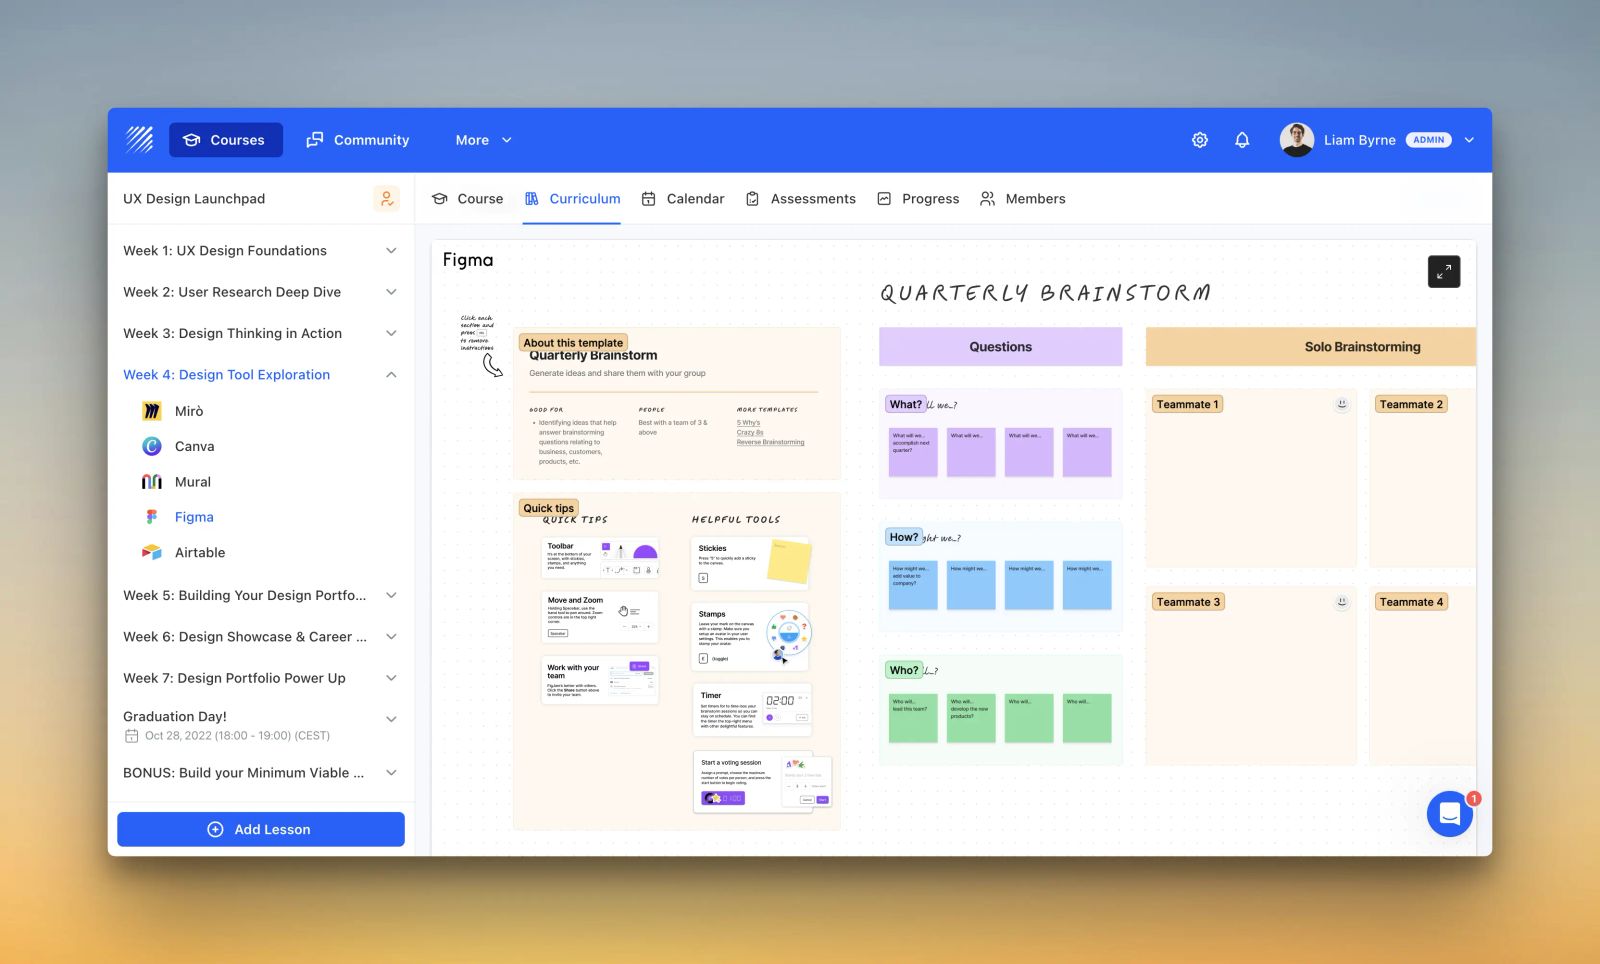Click the yellow Stickies note thumbnail
The height and width of the screenshot is (964, 1600).
pyautogui.click(x=788, y=561)
